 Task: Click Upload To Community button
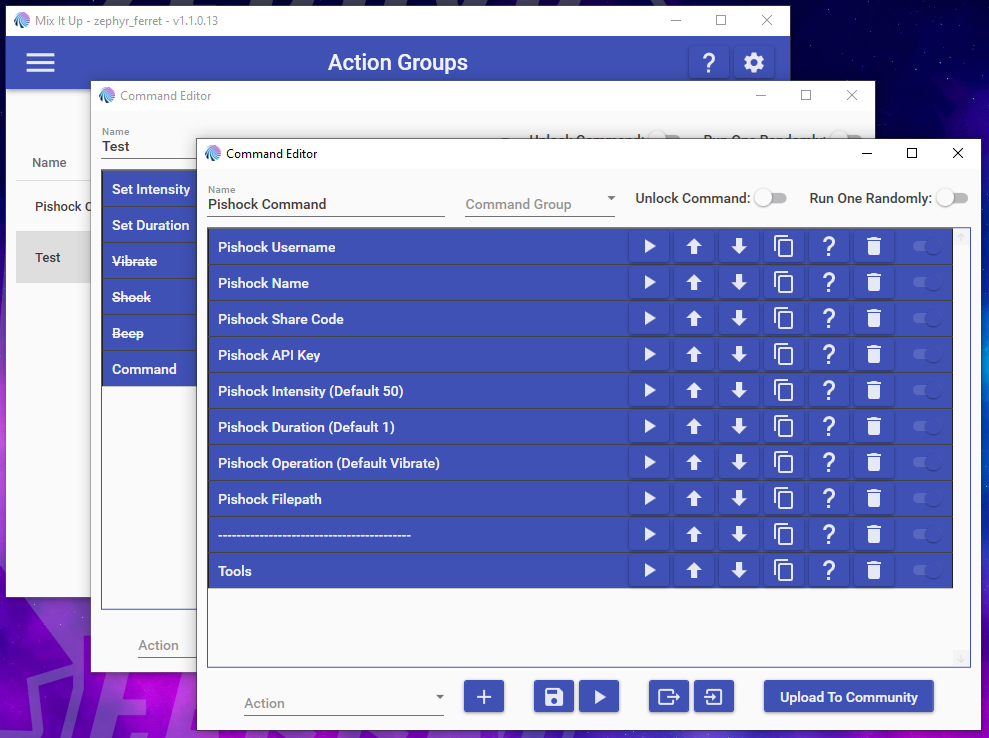(848, 696)
